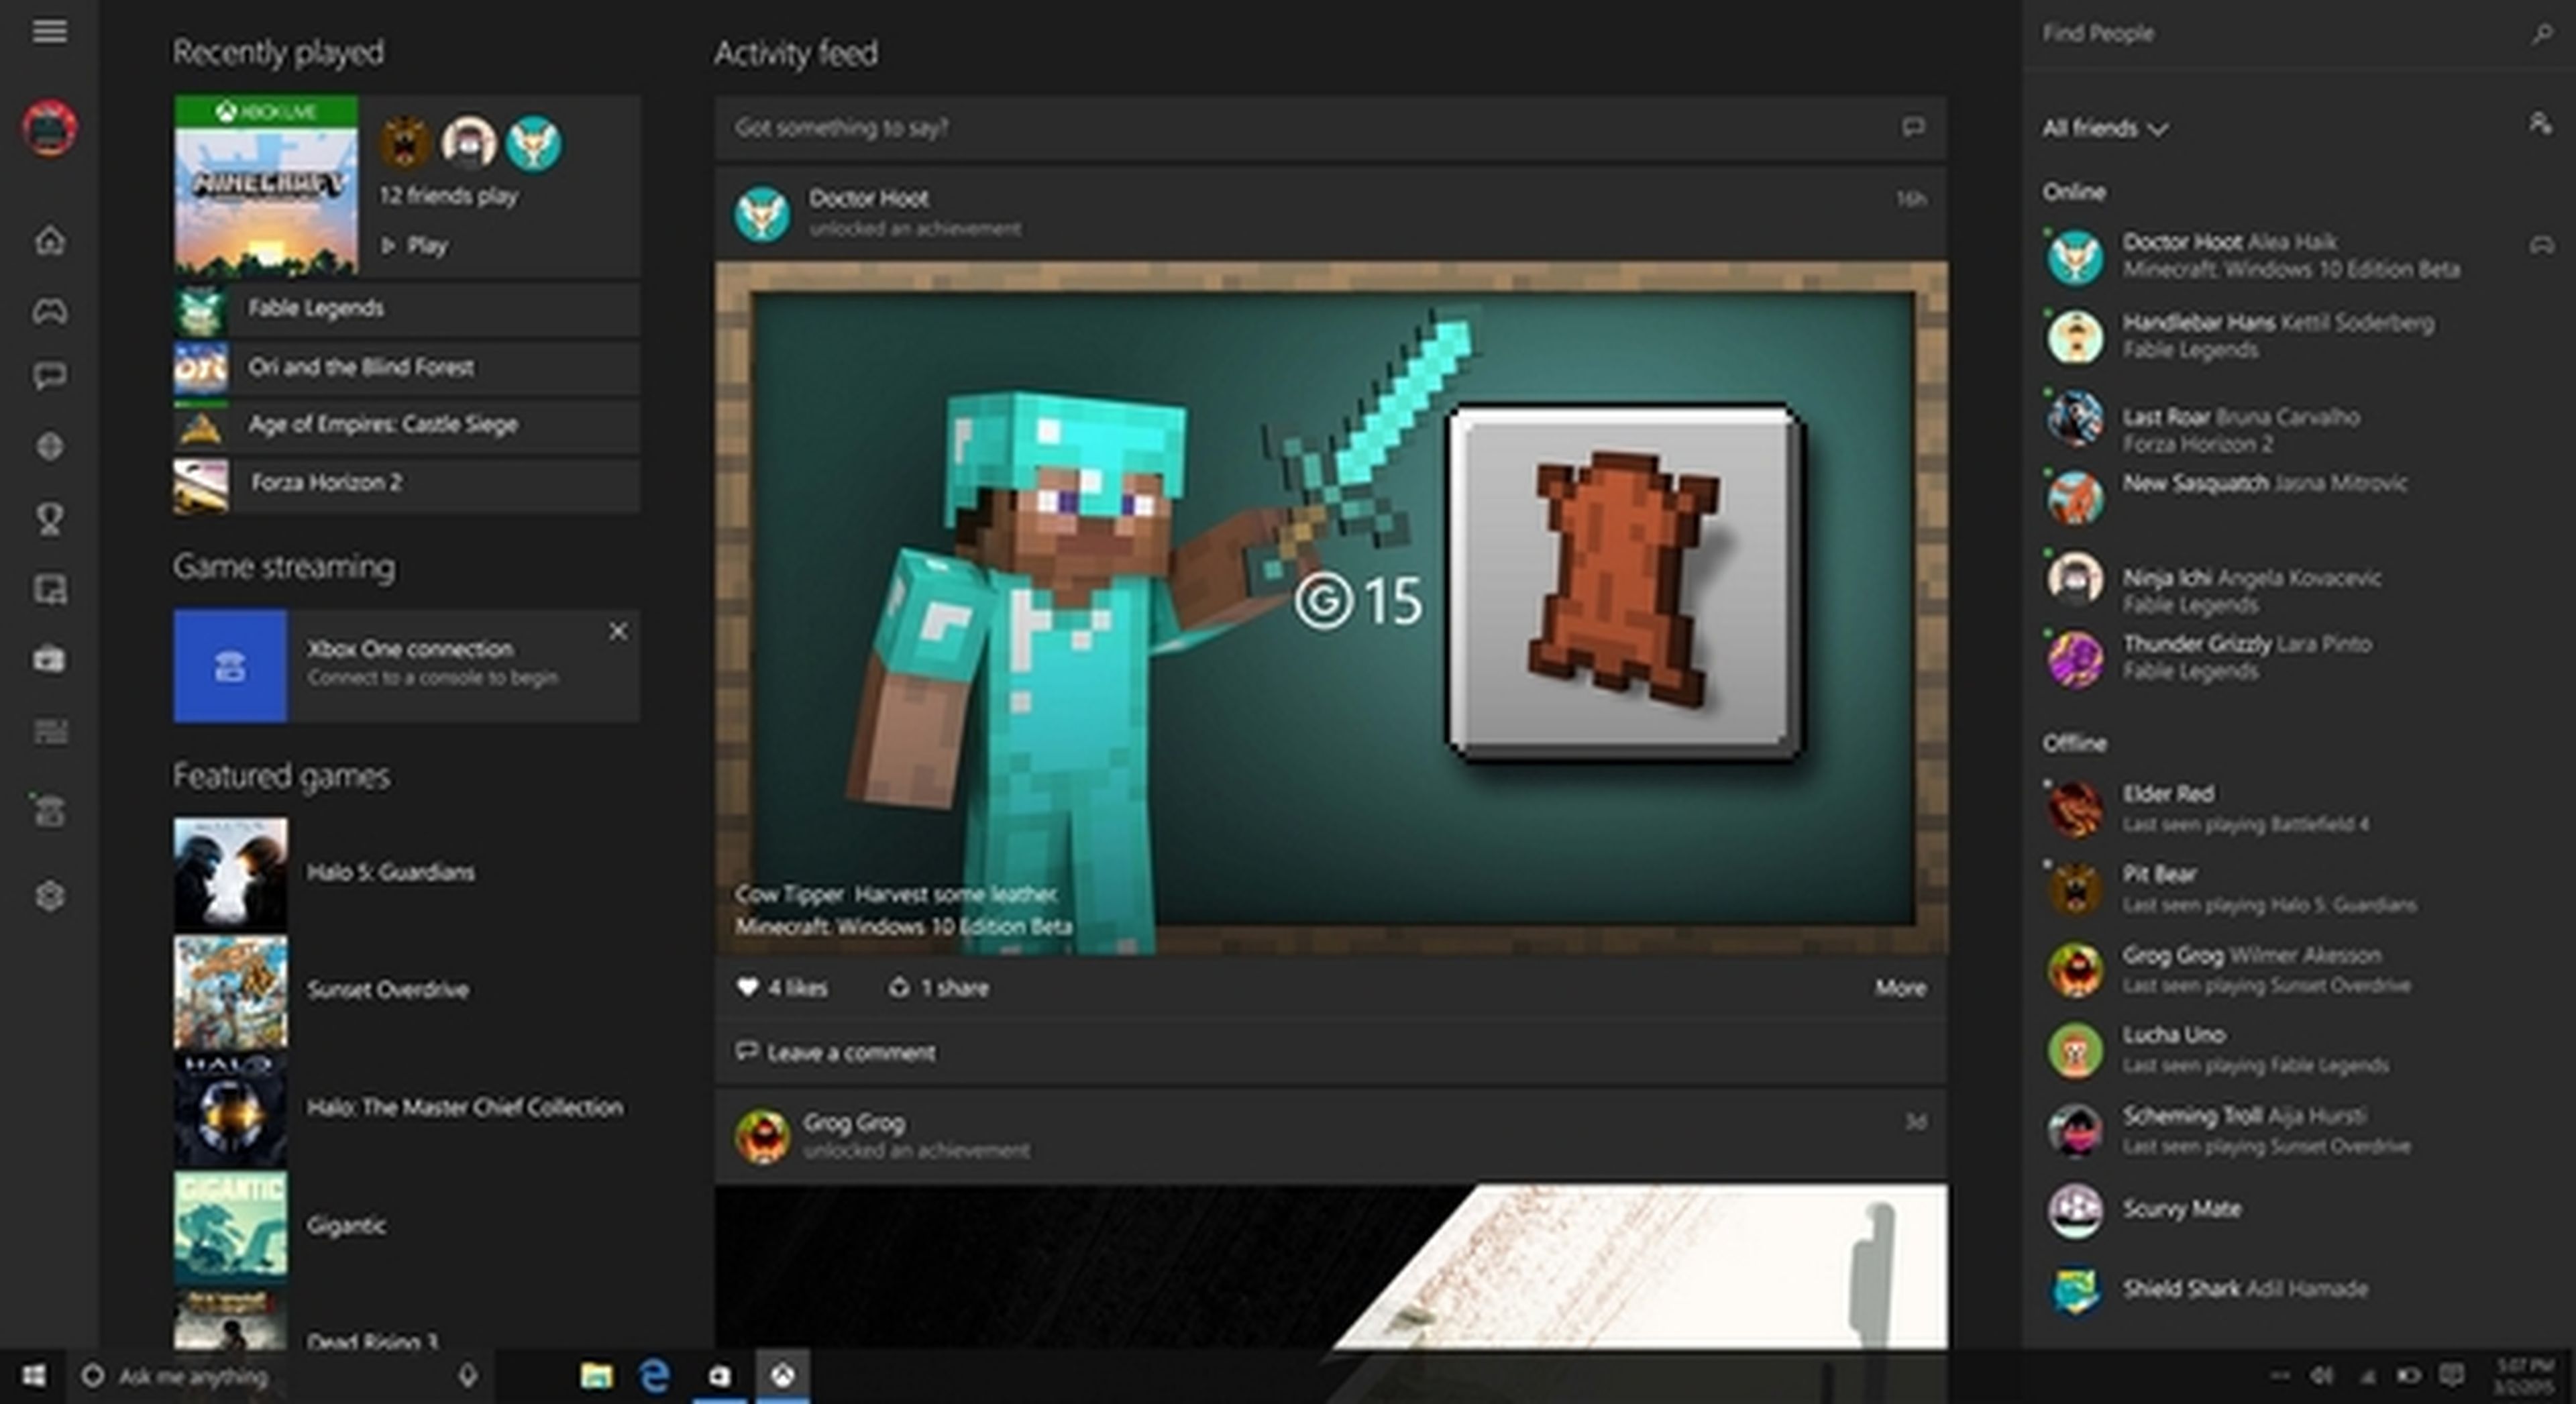Select Scheming Troll in the offline friends
Screen dimensions: 2576x1404
point(2298,1130)
